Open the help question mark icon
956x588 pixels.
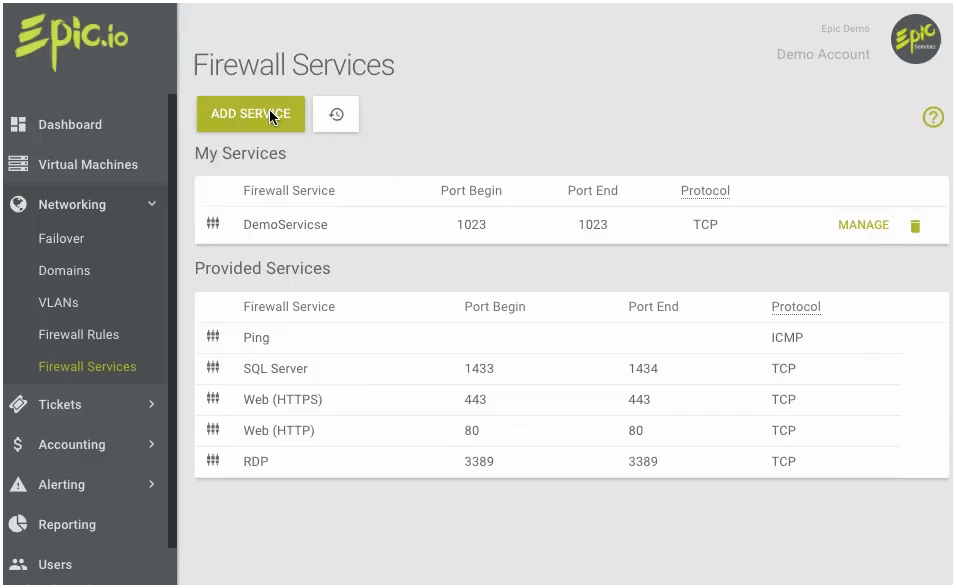click(933, 117)
